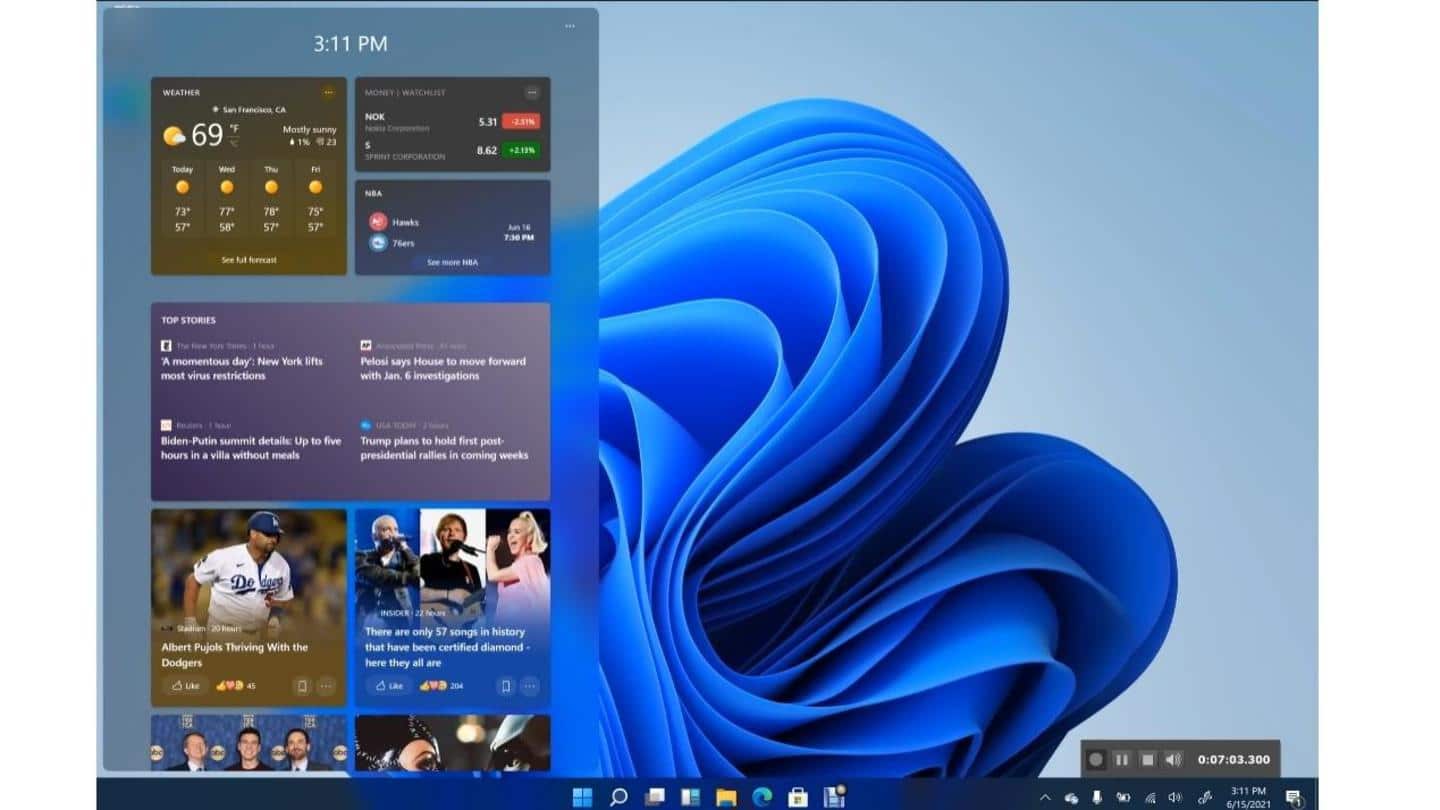Pause the ongoing screen recording
This screenshot has height=810, width=1440.
click(x=1122, y=759)
